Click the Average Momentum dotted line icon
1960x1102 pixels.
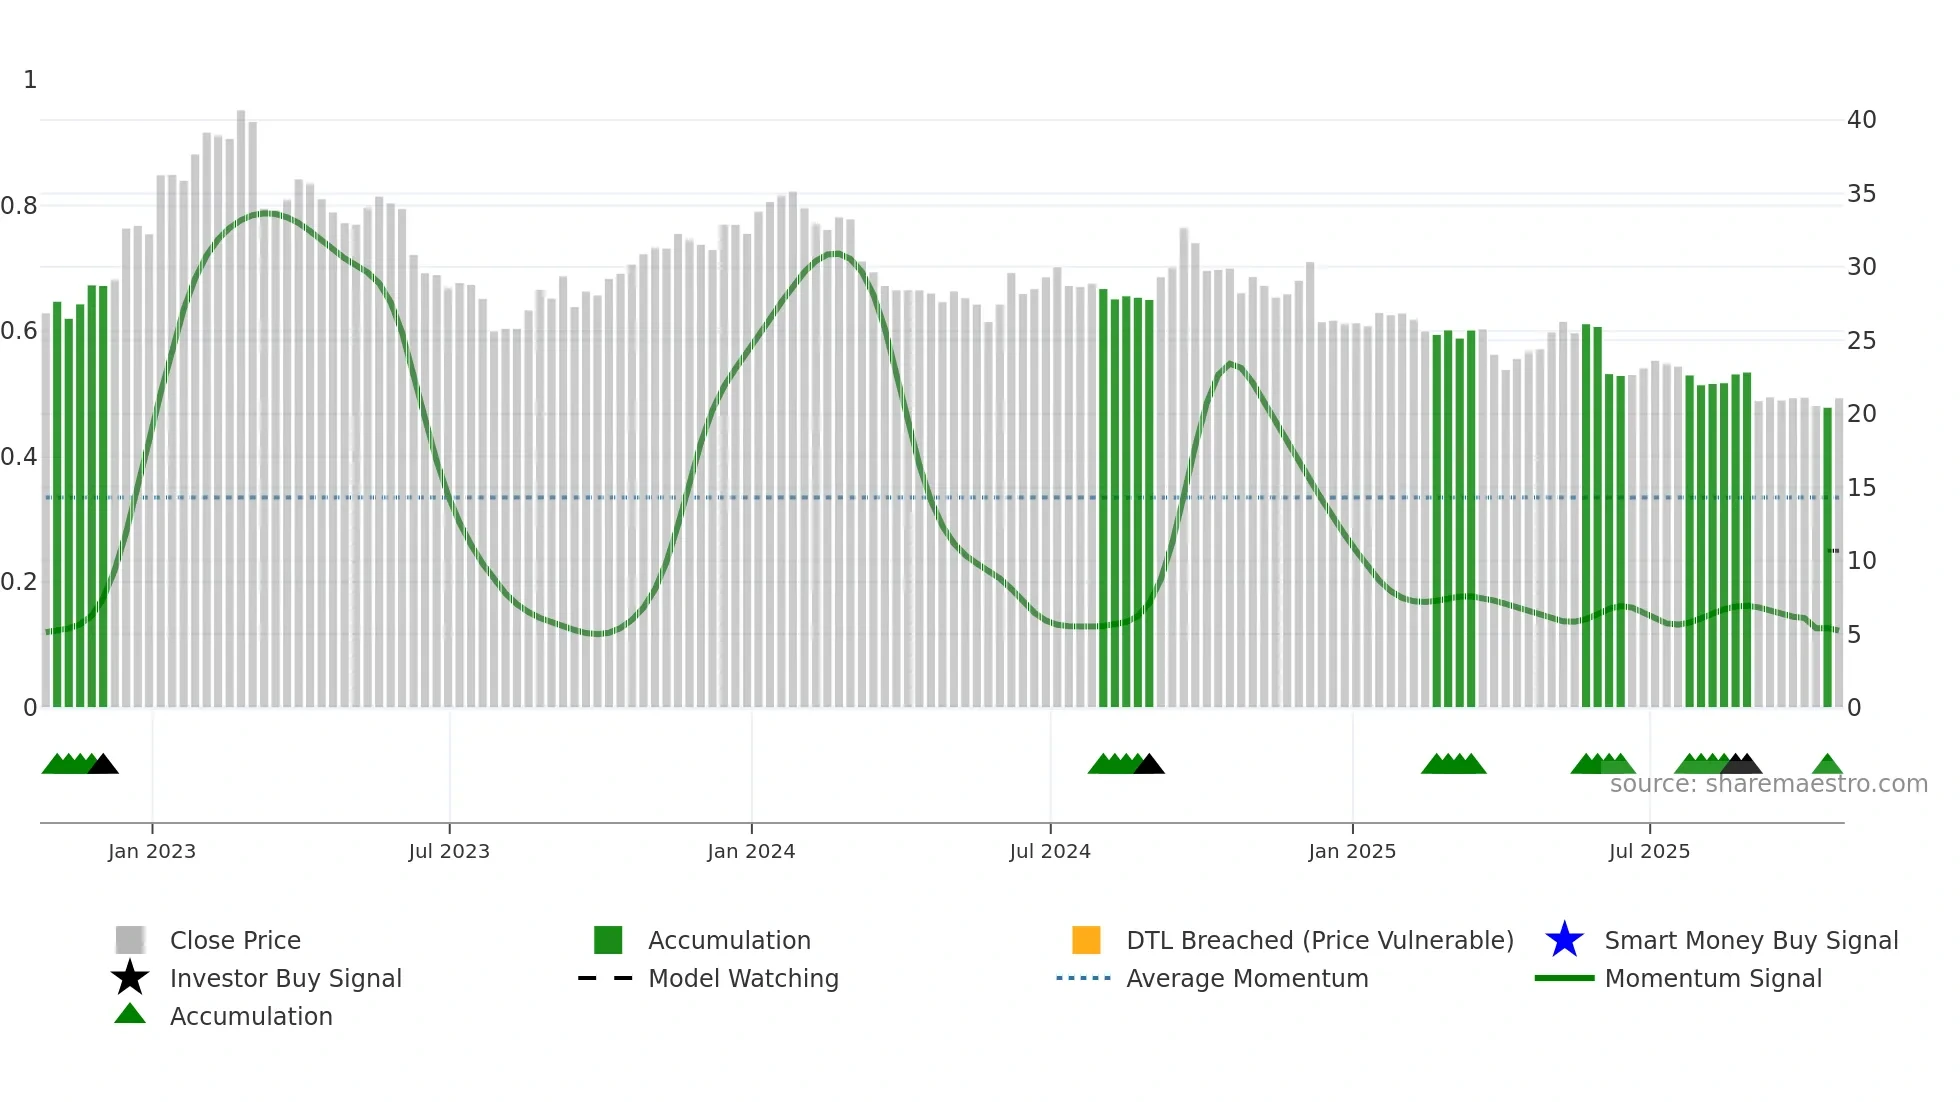click(1083, 978)
